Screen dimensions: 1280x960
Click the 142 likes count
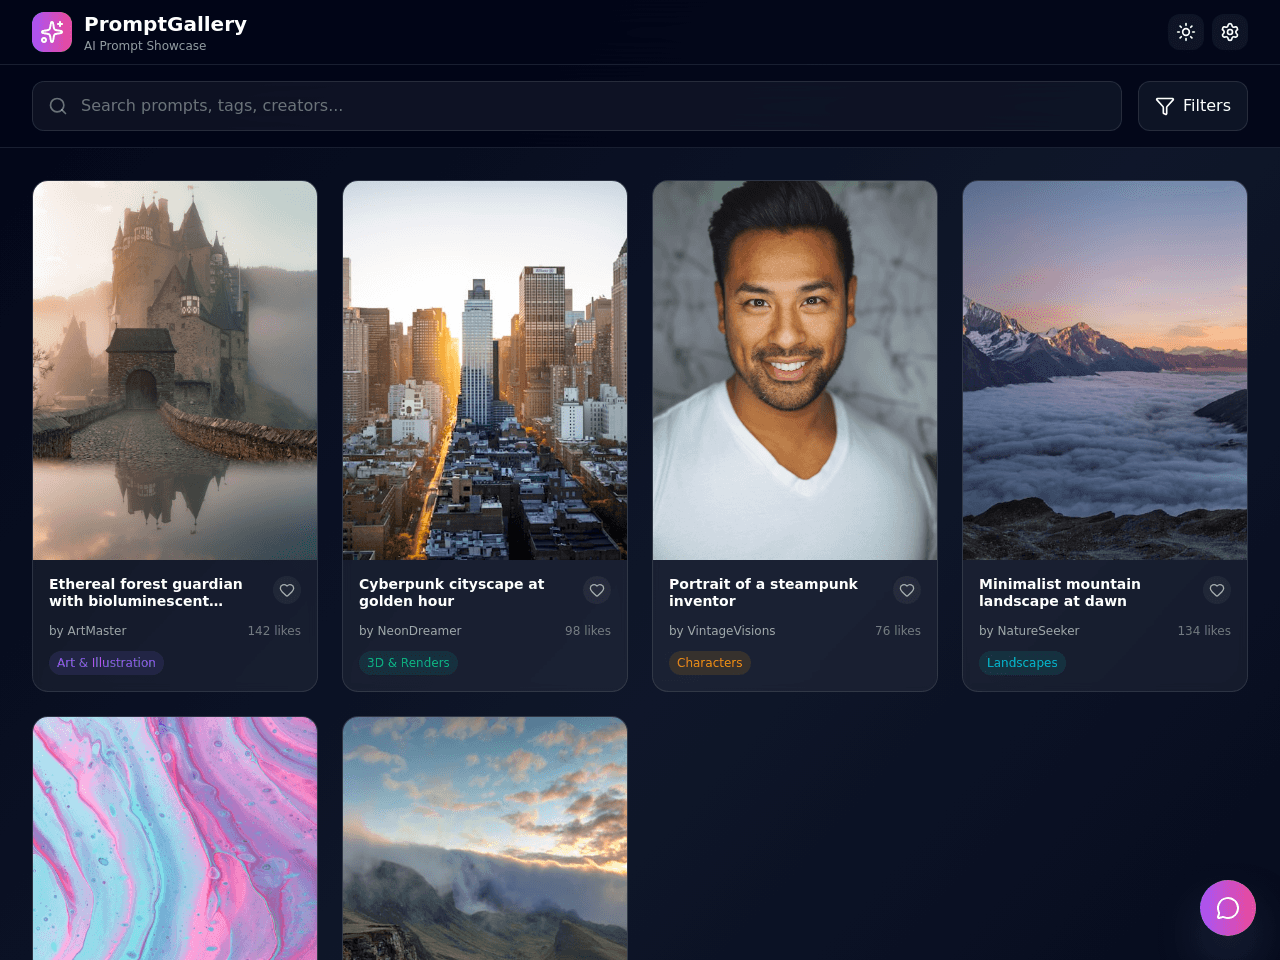(274, 631)
